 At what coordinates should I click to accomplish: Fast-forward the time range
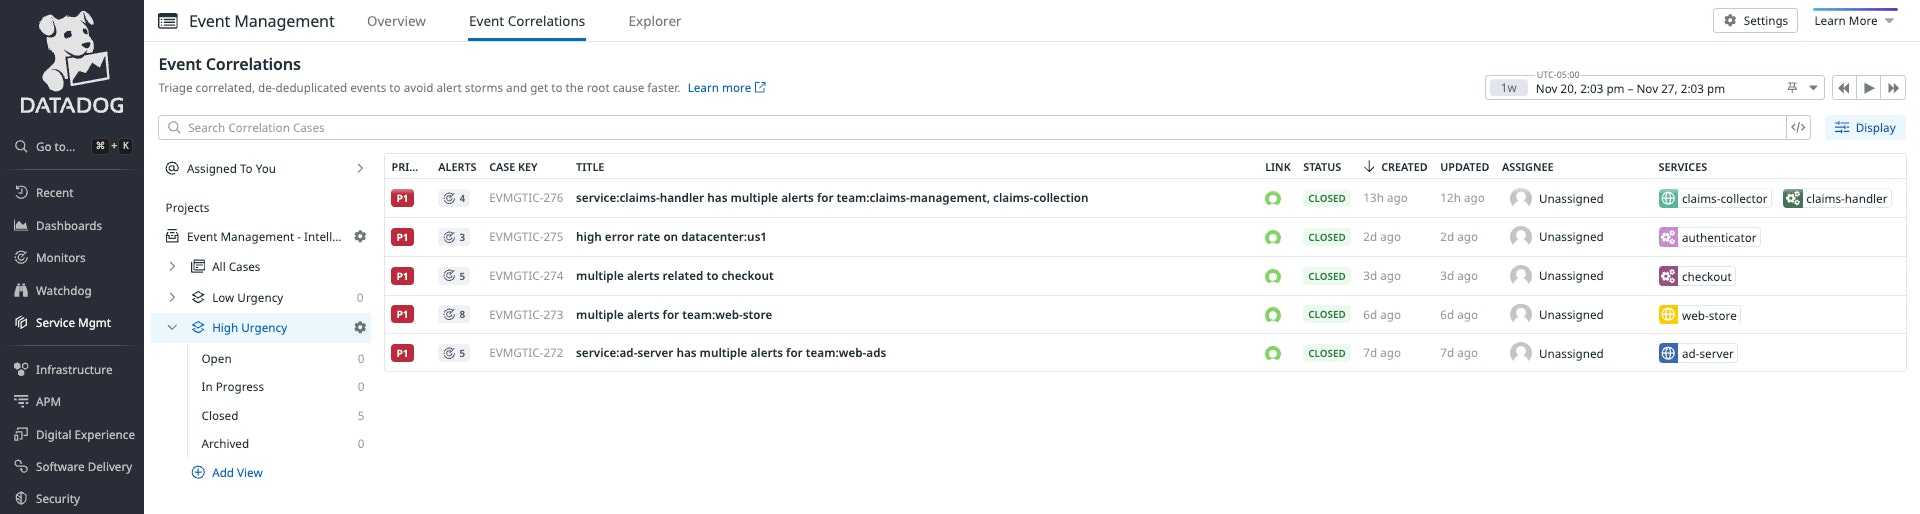click(1893, 88)
